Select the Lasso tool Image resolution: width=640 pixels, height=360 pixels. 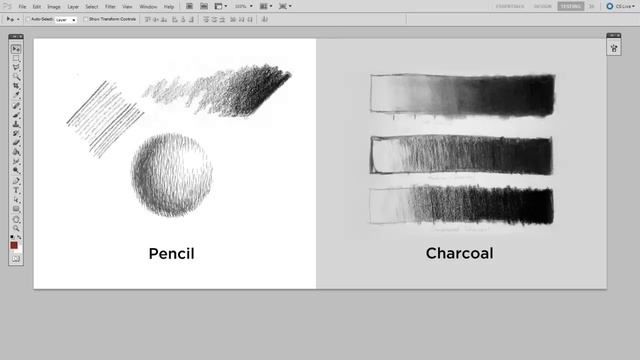[16, 67]
